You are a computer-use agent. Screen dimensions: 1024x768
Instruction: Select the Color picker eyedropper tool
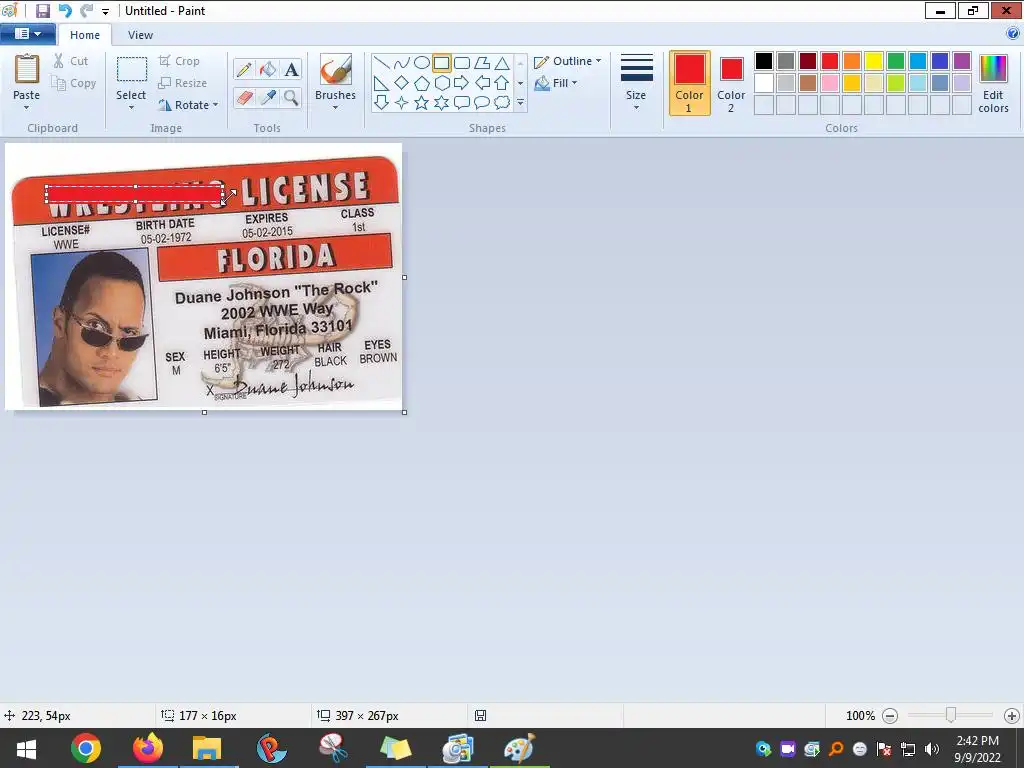point(268,97)
